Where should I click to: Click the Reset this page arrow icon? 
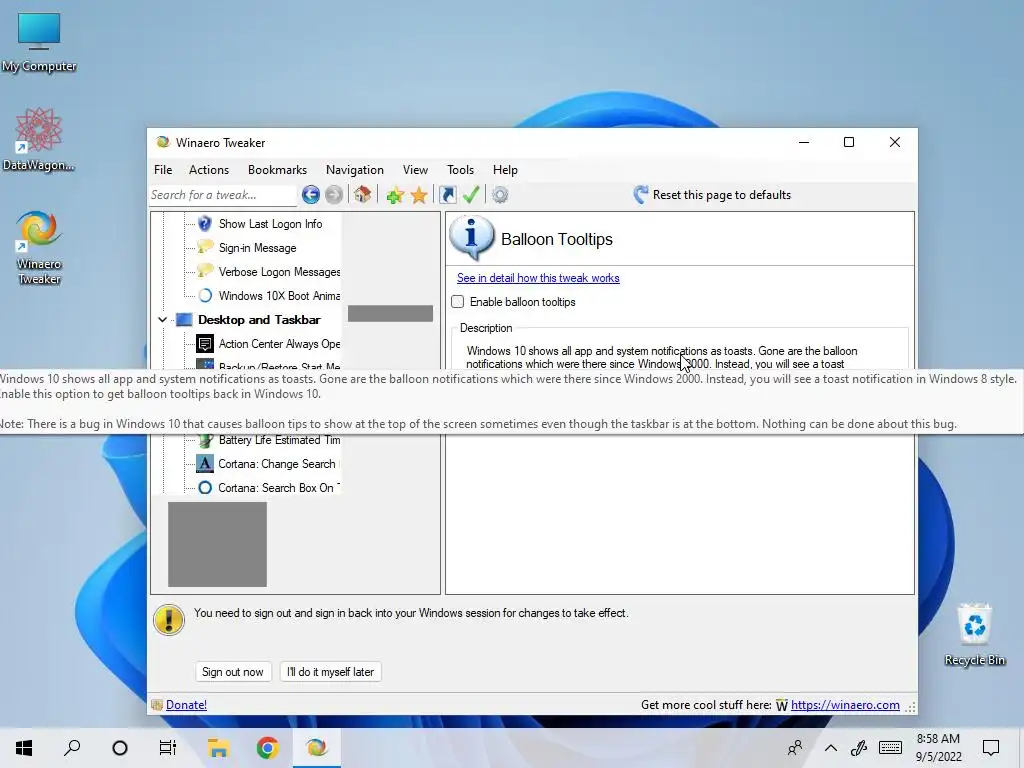click(641, 195)
